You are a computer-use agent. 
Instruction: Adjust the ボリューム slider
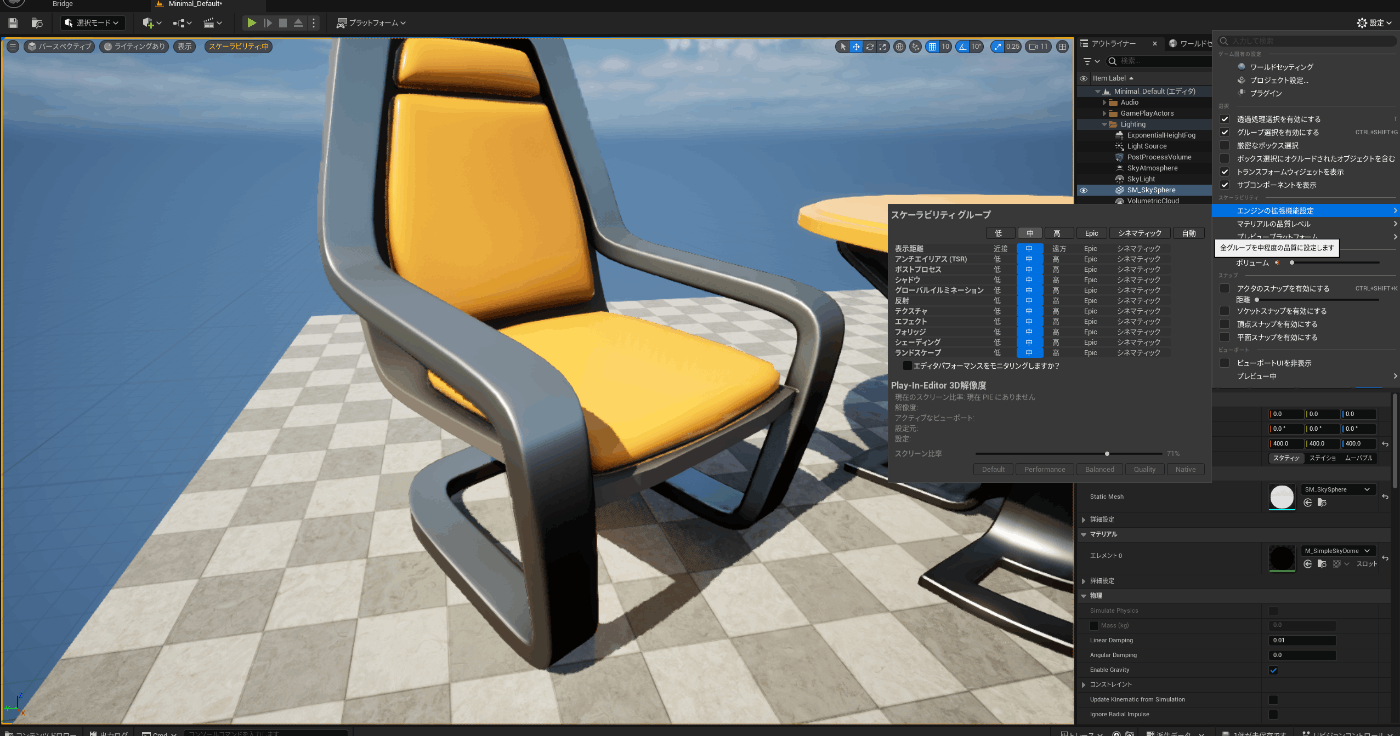1335,263
